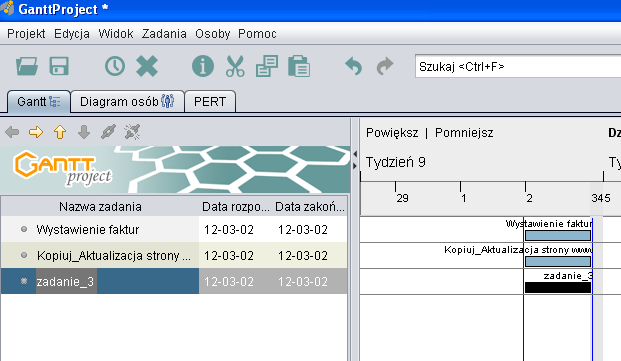Delete the selected task with the X icon
This screenshot has height=361, width=621.
pyautogui.click(x=147, y=66)
